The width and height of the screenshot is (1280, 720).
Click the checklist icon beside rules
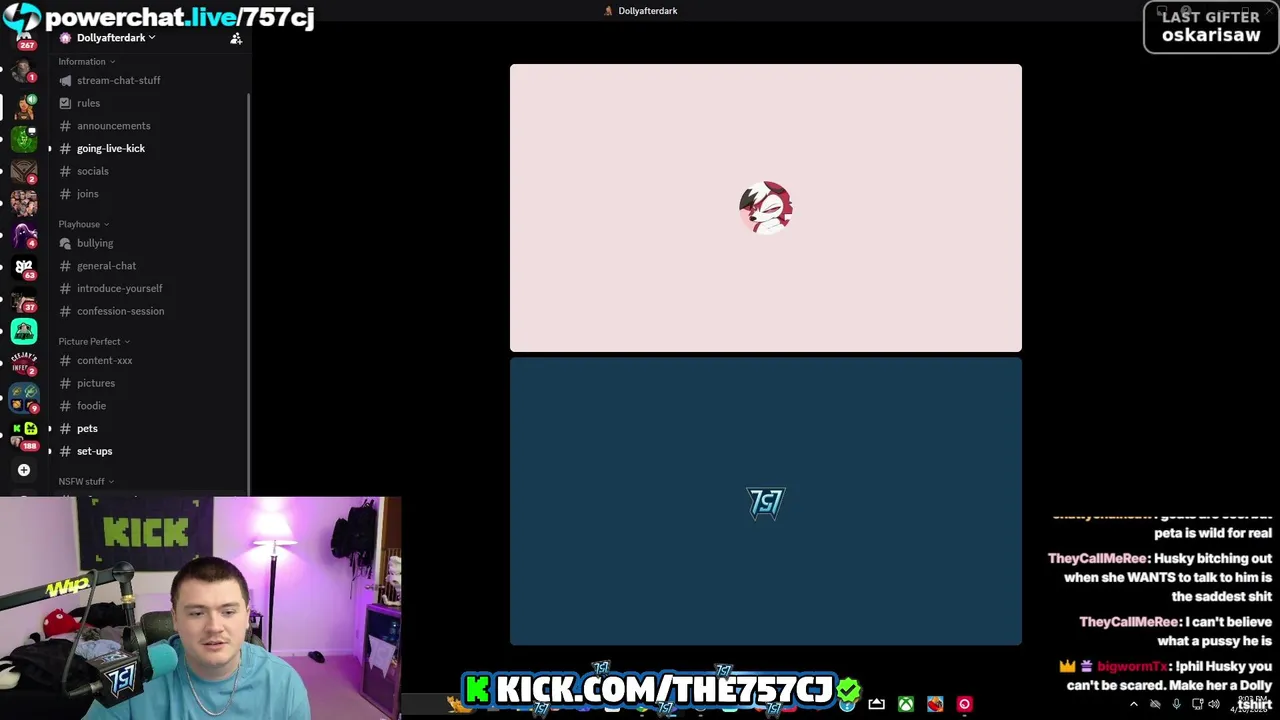click(65, 103)
